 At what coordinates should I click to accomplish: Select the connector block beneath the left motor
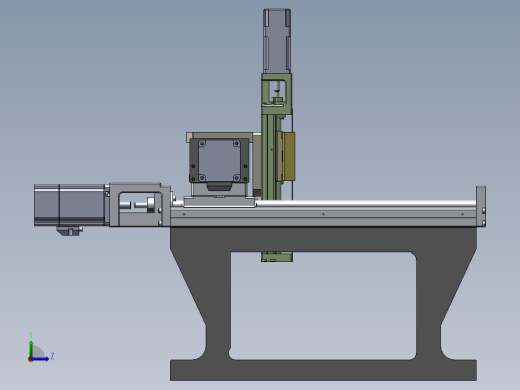[x=69, y=231]
